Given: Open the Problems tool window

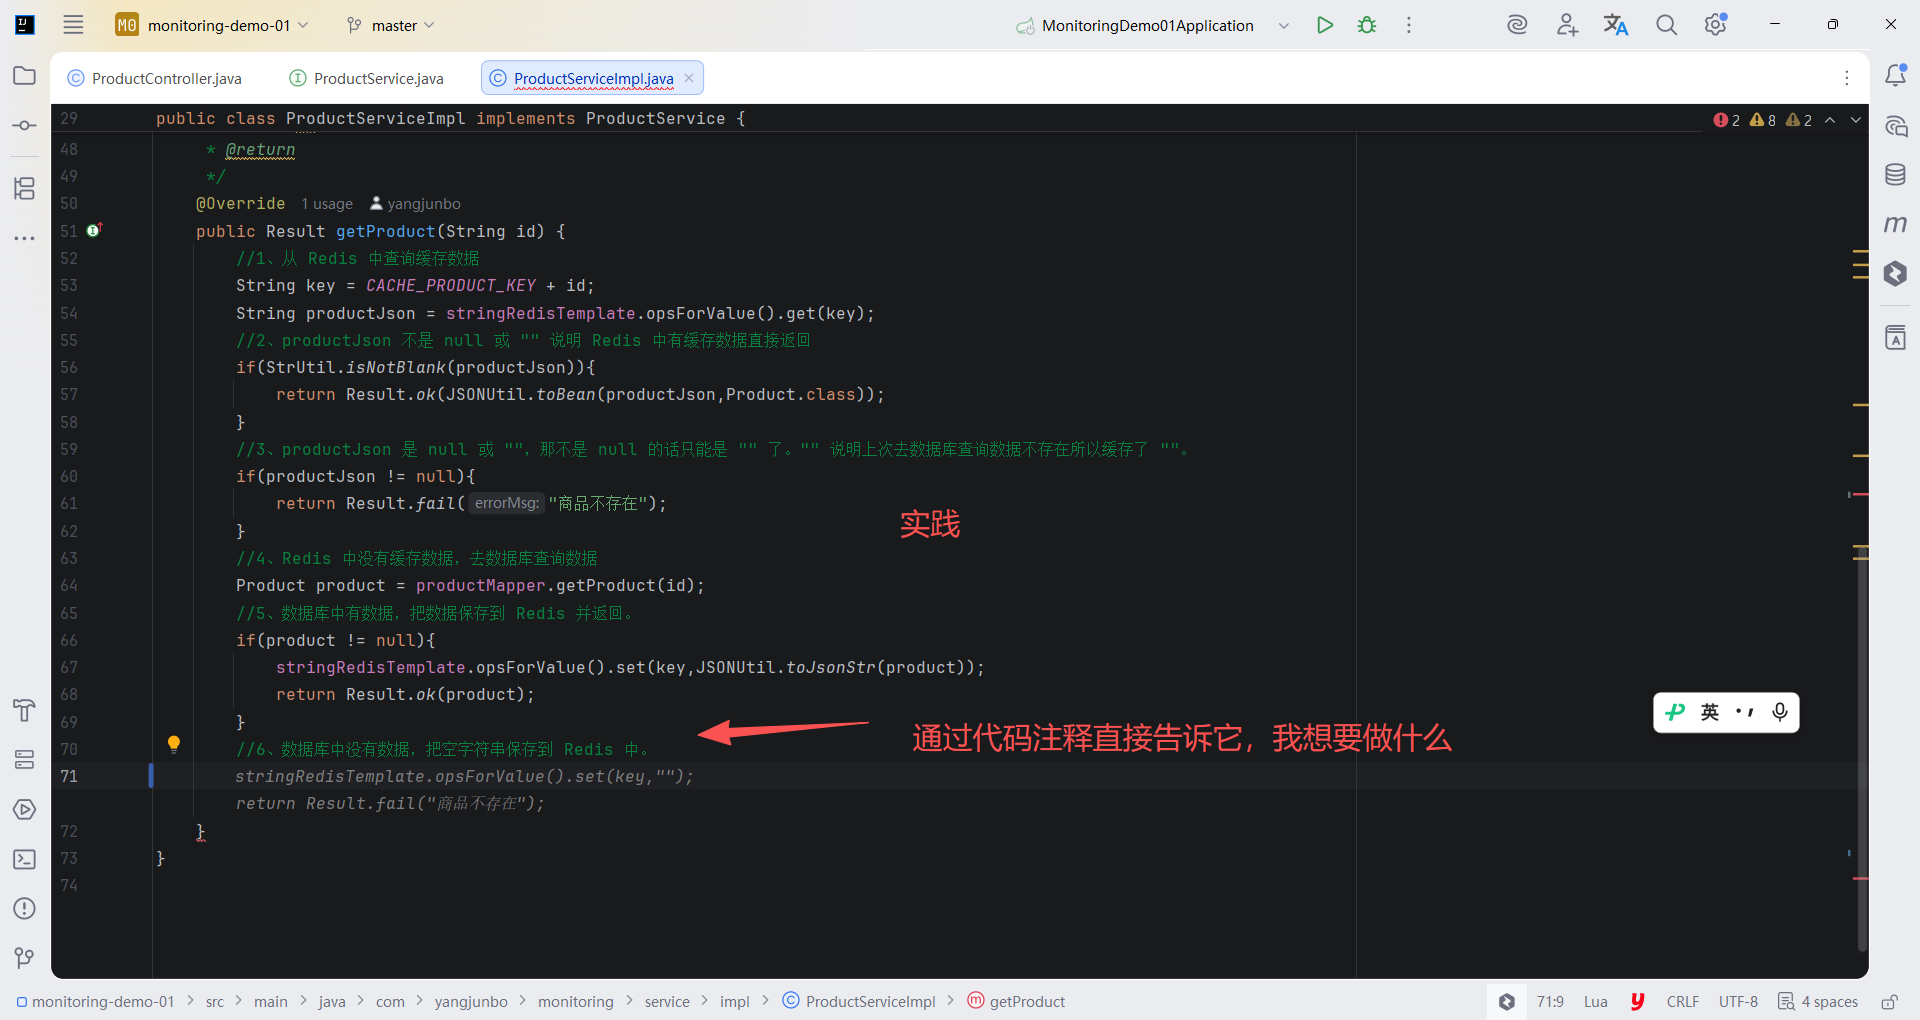Looking at the screenshot, I should (25, 908).
